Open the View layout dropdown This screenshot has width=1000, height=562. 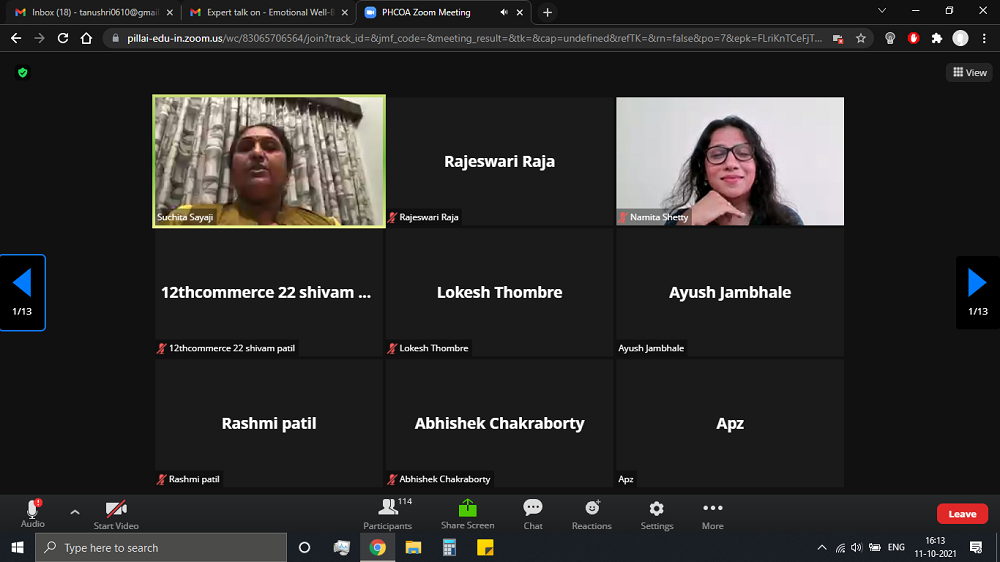(x=969, y=72)
